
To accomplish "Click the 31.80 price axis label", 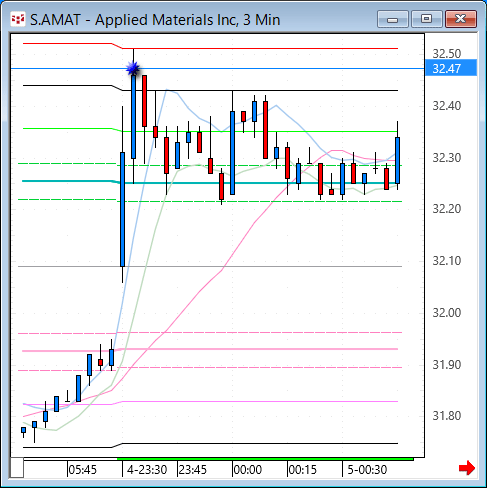I will pos(446,416).
